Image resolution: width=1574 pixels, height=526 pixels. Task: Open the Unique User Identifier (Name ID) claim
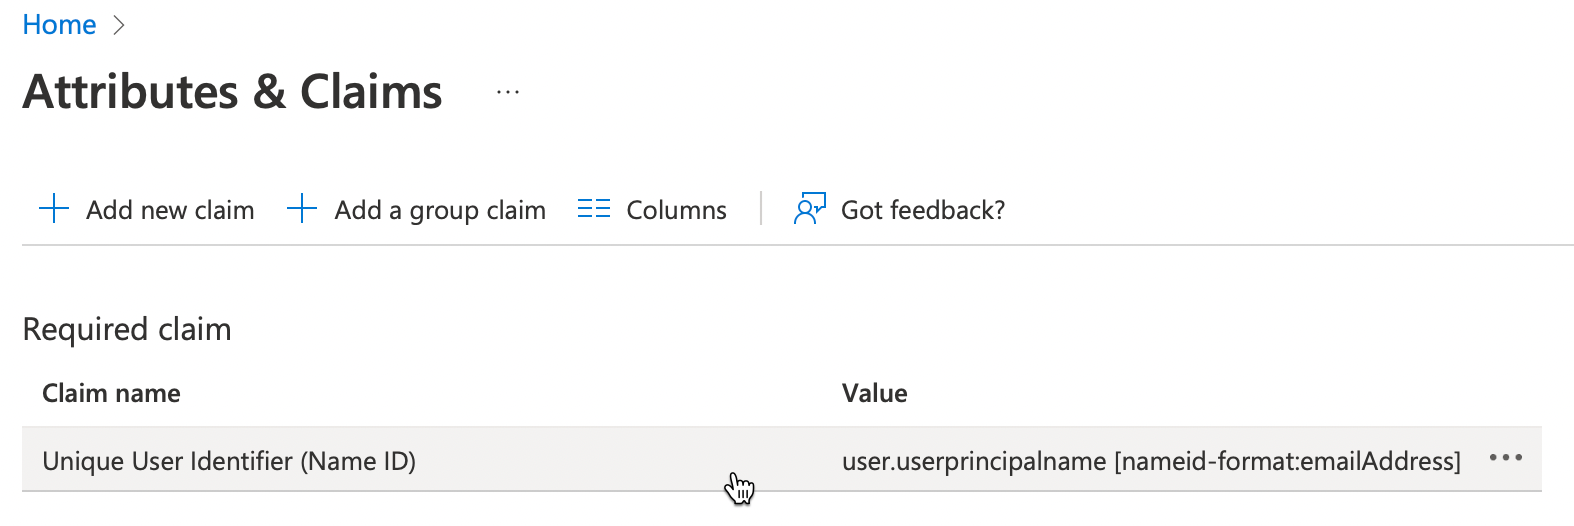pos(229,461)
